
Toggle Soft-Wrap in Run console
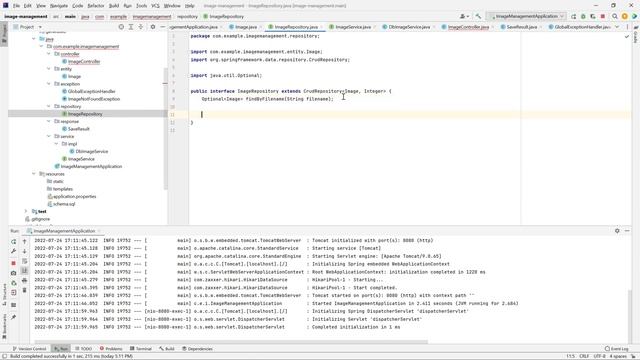(x=24, y=261)
